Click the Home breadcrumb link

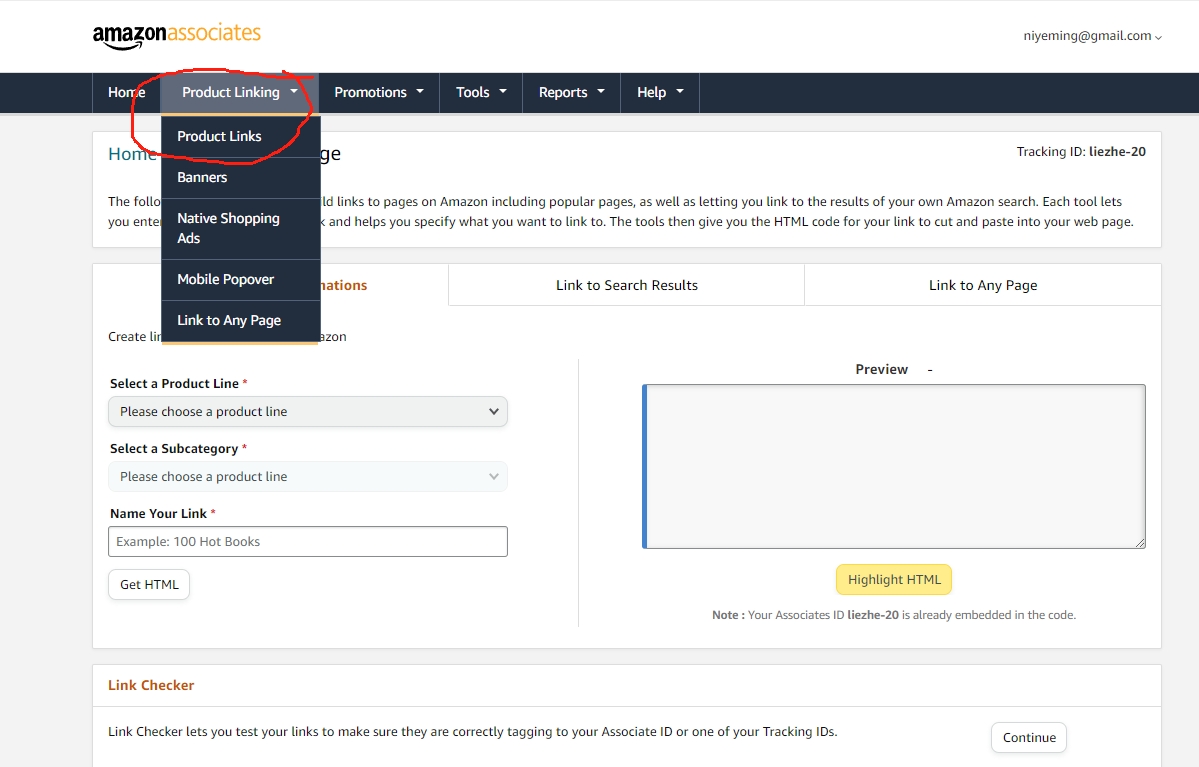pyautogui.click(x=132, y=154)
